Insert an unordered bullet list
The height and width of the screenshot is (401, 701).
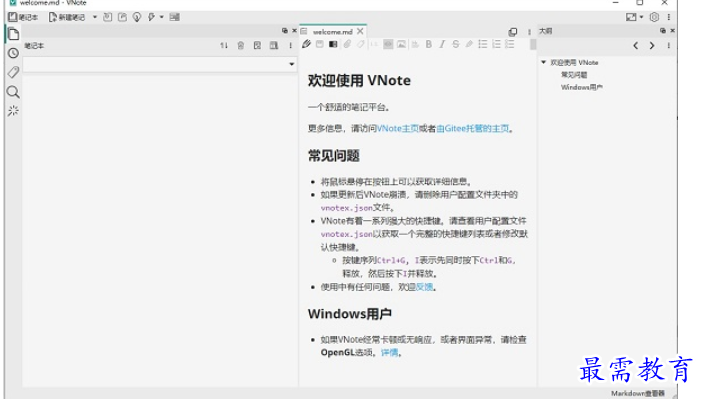(x=483, y=44)
